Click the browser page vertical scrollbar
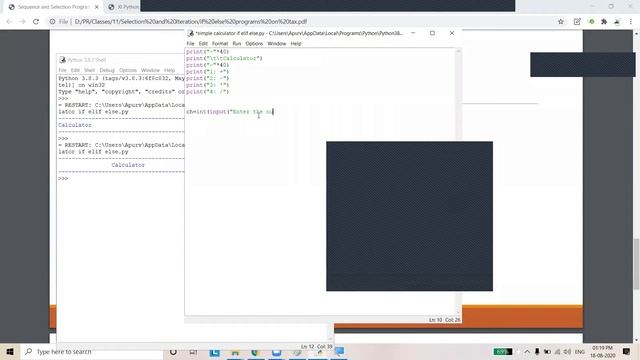The height and width of the screenshot is (360, 640). pos(636,186)
